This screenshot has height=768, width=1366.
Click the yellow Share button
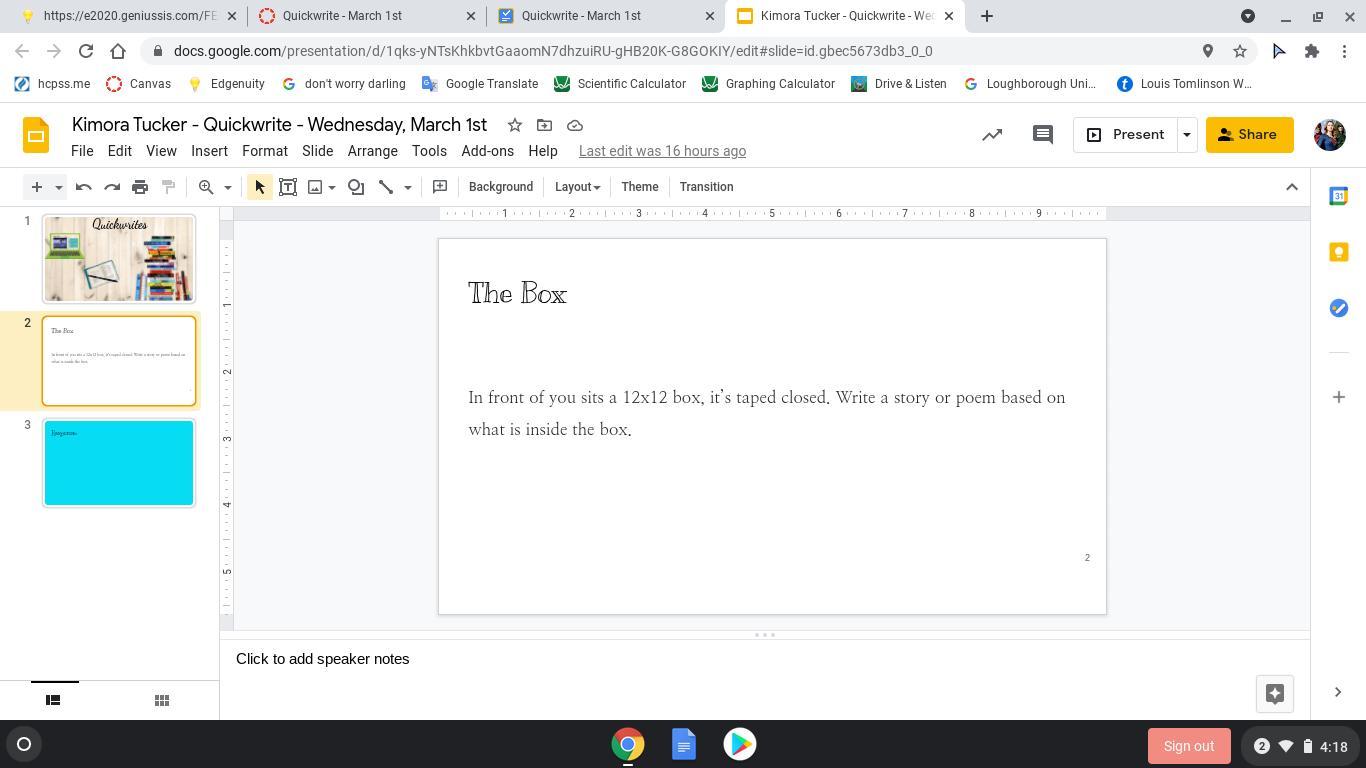click(1248, 135)
